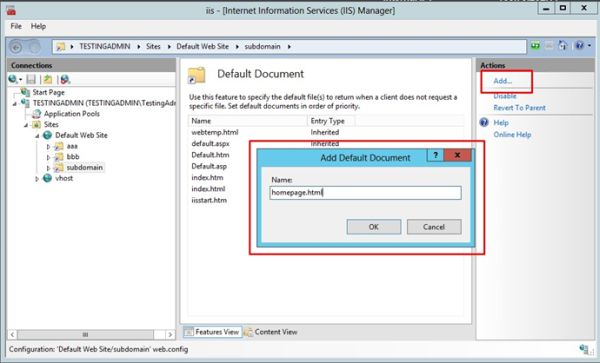Expand the bbb tree node
The width and height of the screenshot is (600, 363).
[48, 157]
